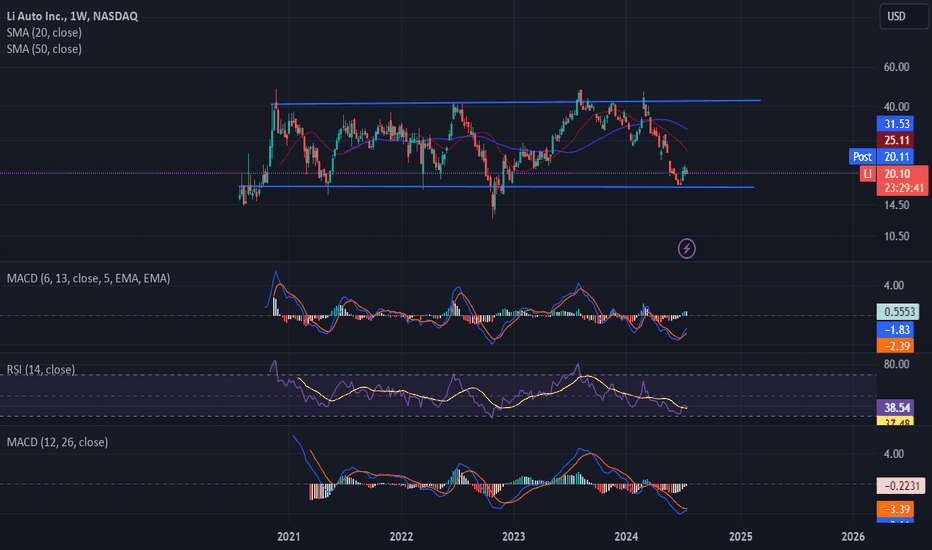Click the 2024 time axis label
The width and height of the screenshot is (932, 550).
626,536
